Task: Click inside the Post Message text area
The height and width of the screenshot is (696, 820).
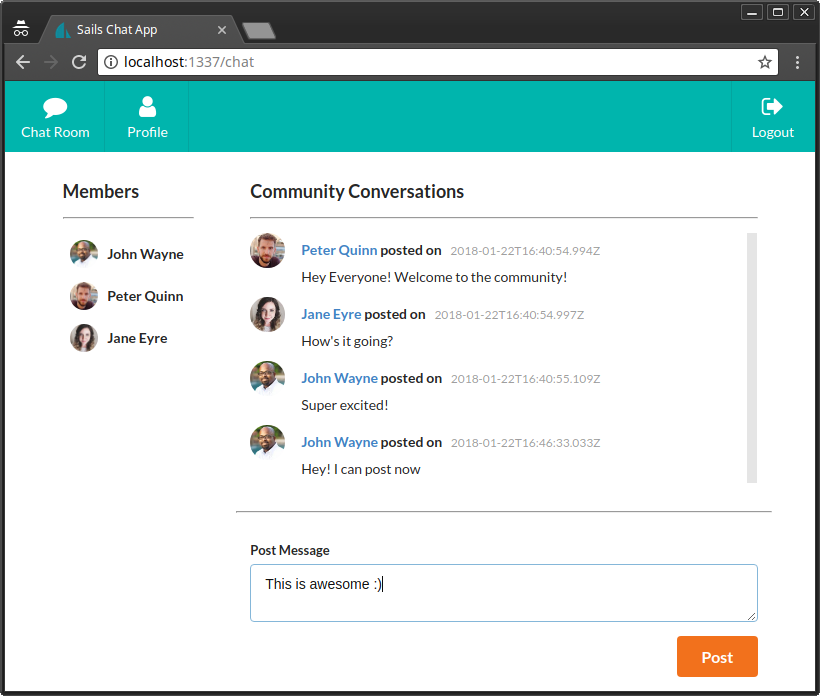Action: pos(504,592)
